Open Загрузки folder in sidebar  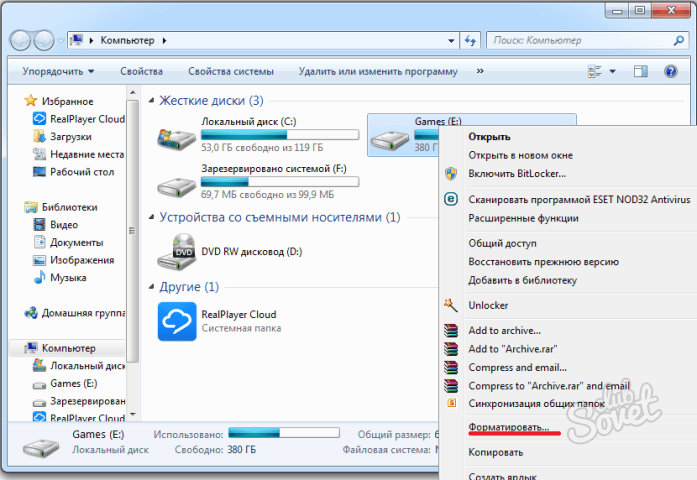point(63,136)
